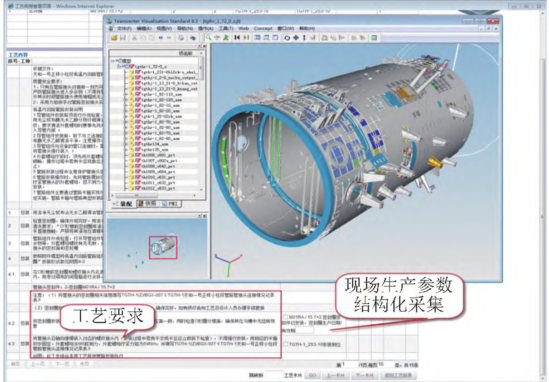
Task: Switch to the 快照 tab
Action: tap(147, 204)
